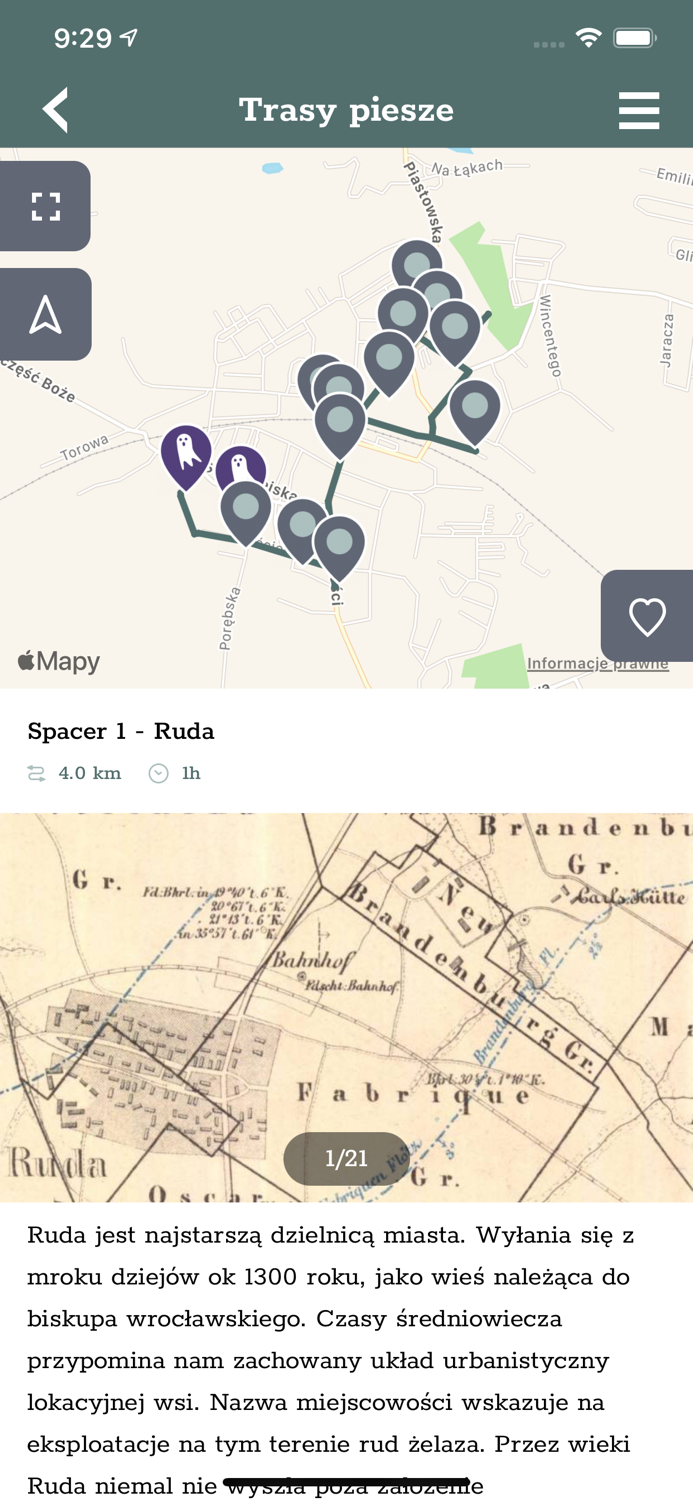693x1500 pixels.
Task: Open the hamburger menu
Action: tap(639, 110)
